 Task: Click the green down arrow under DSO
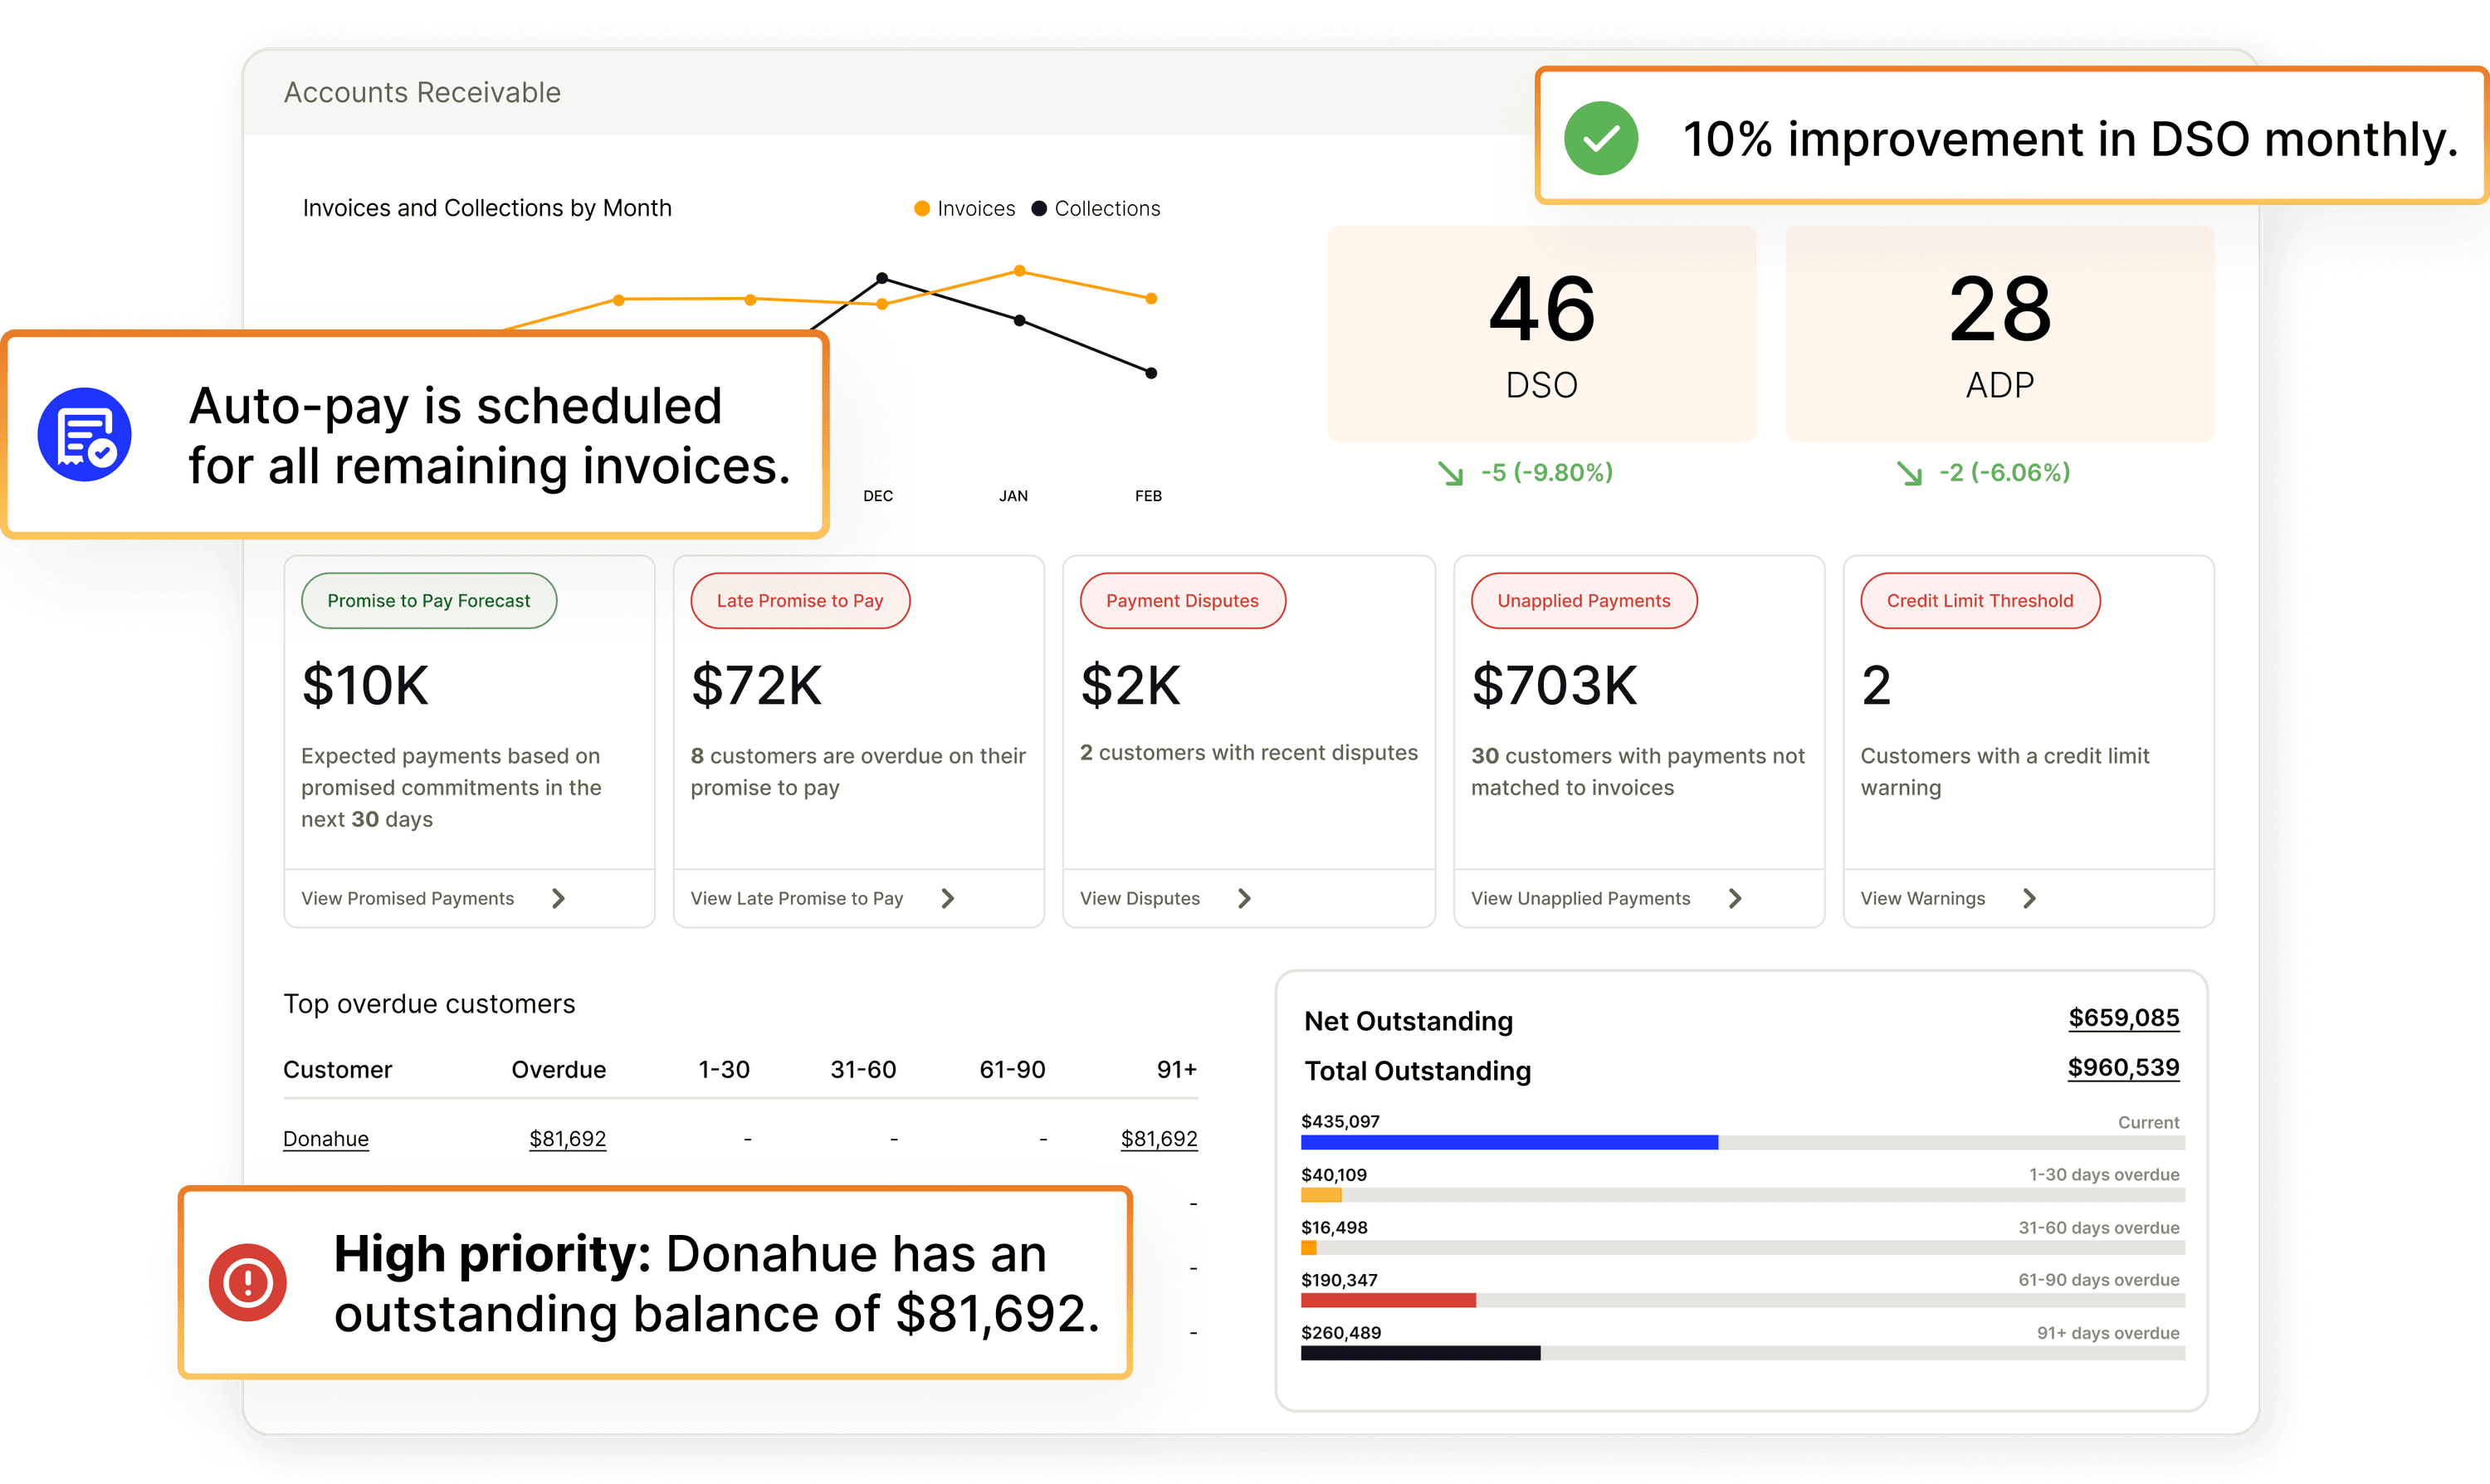coord(1450,473)
